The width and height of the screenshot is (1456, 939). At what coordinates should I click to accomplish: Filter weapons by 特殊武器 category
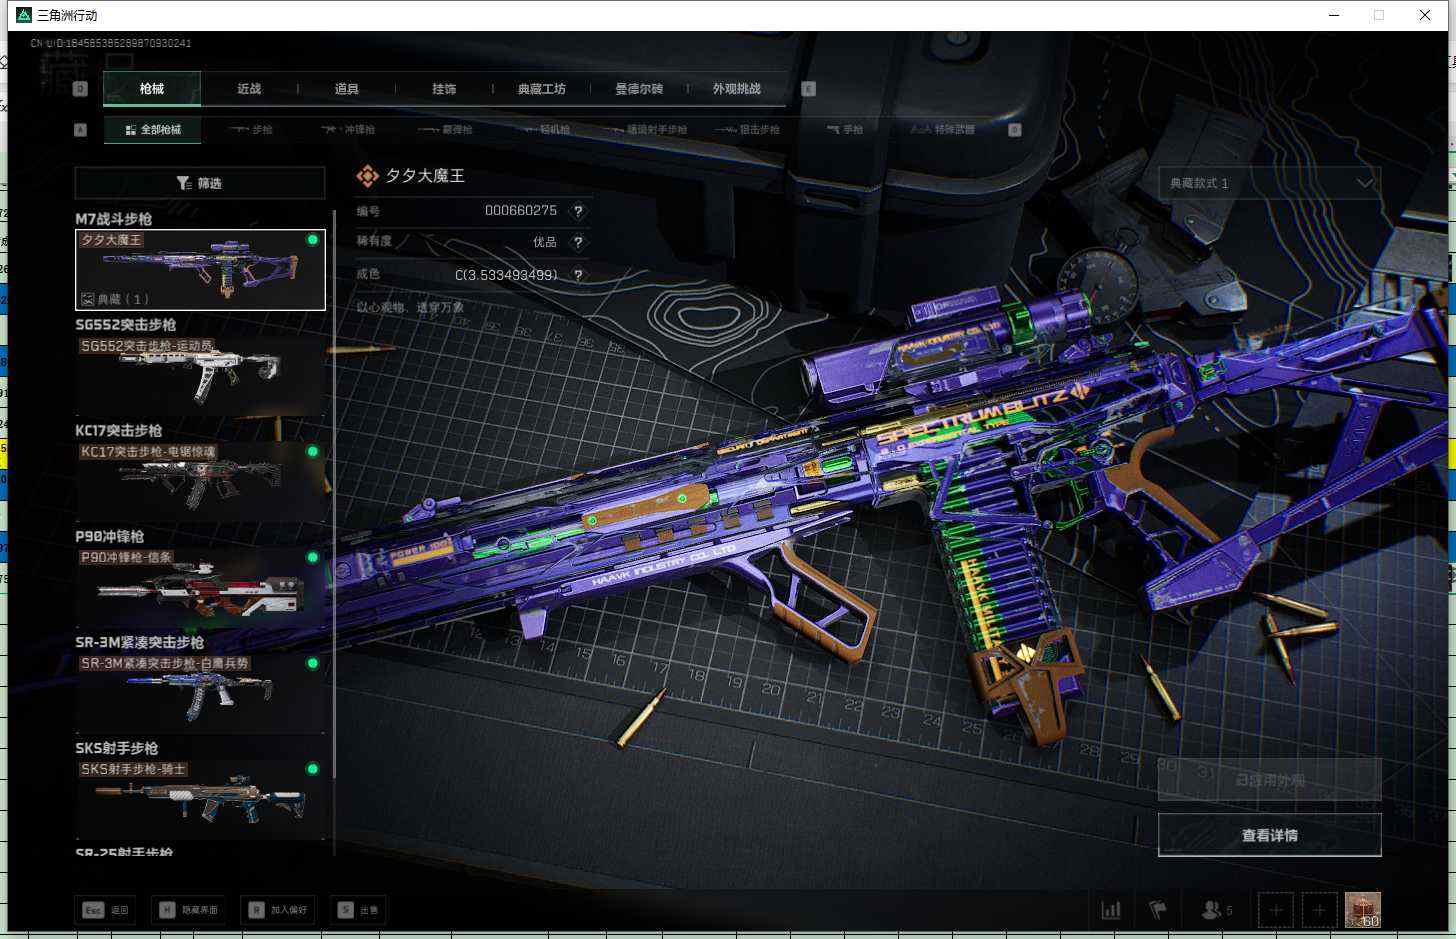point(943,130)
